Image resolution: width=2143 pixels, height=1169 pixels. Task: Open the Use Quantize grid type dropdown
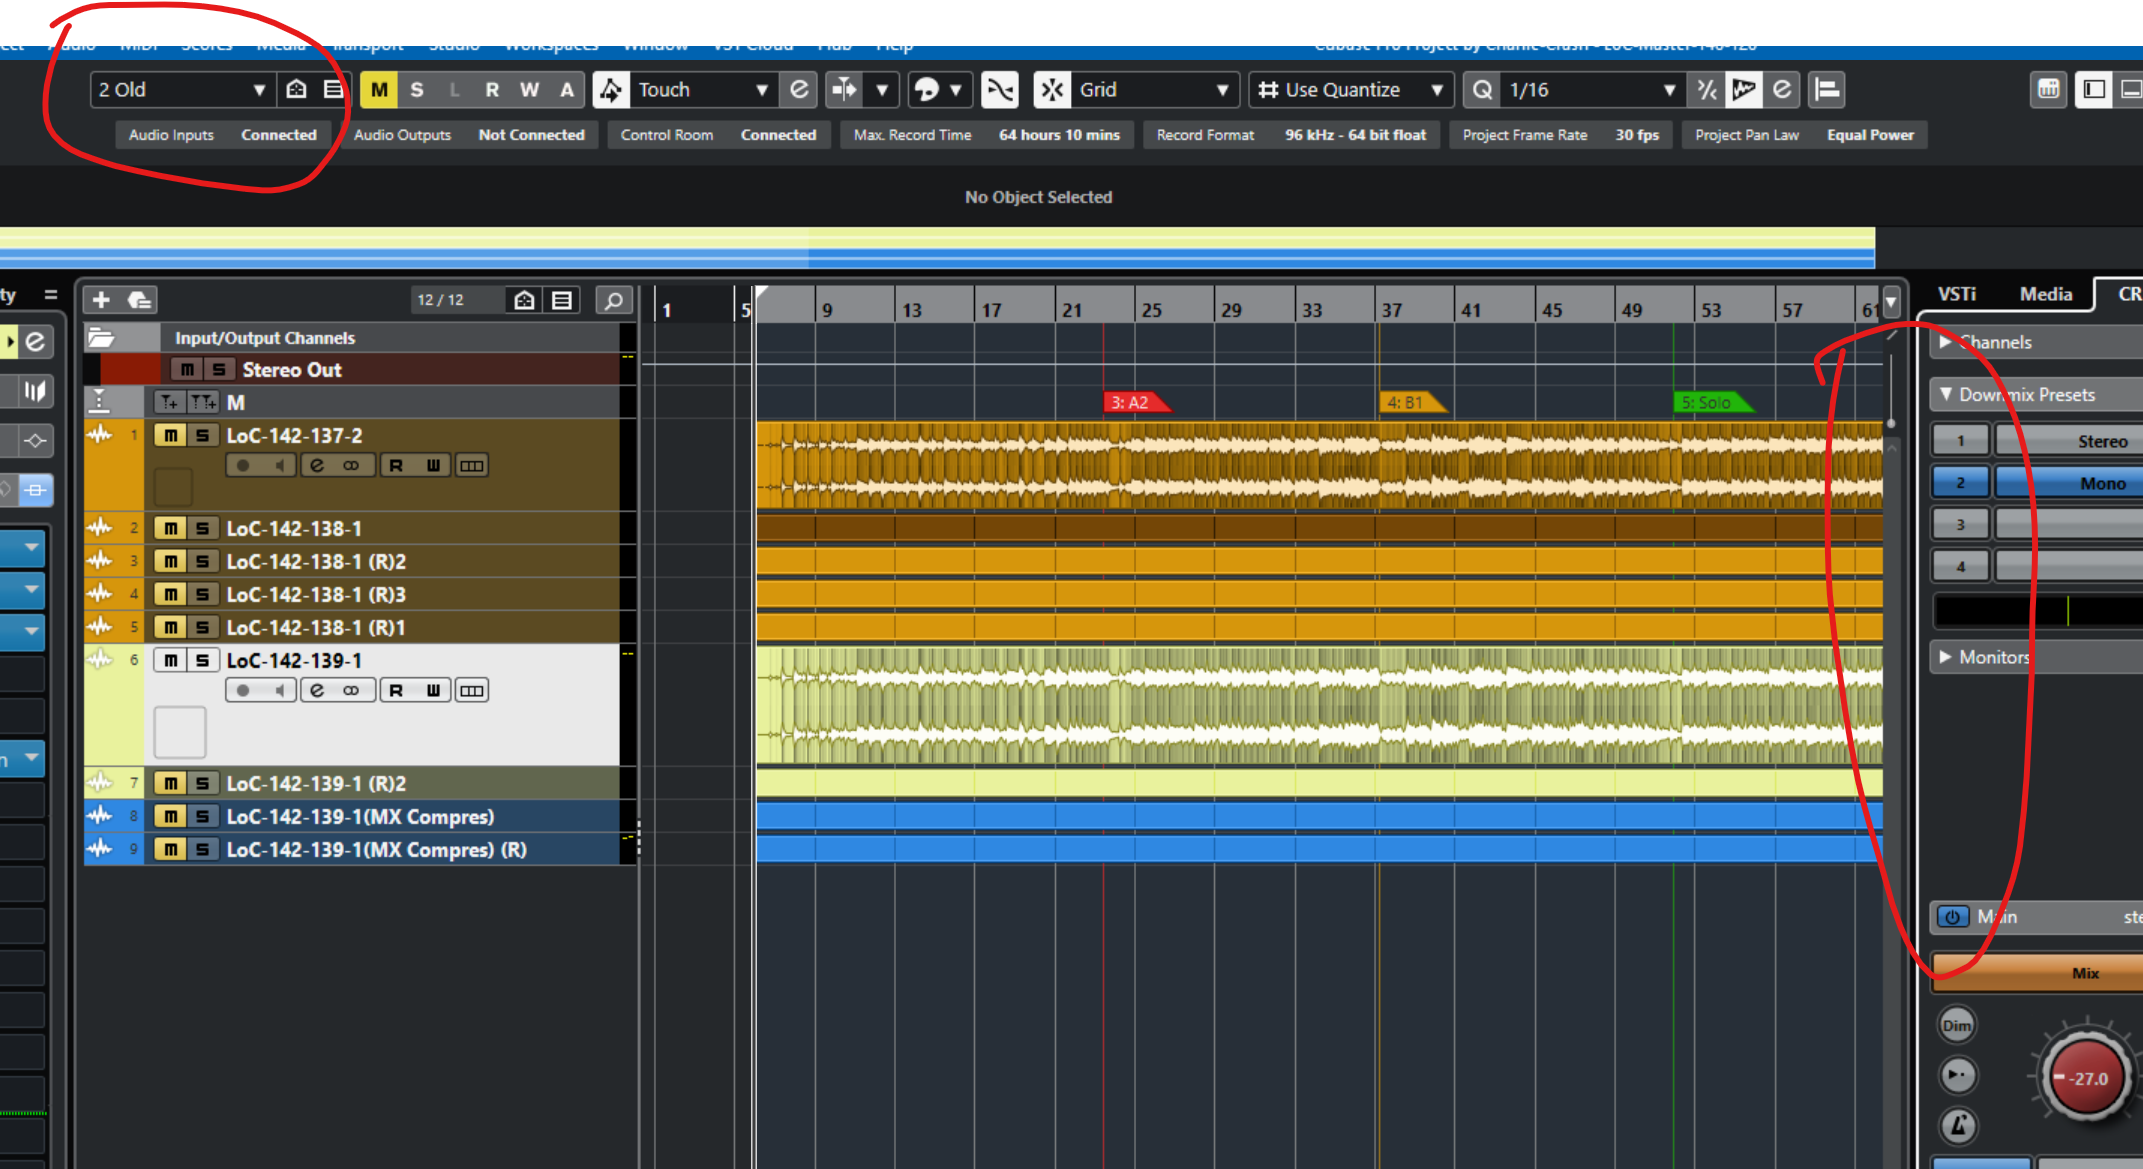coord(1351,90)
